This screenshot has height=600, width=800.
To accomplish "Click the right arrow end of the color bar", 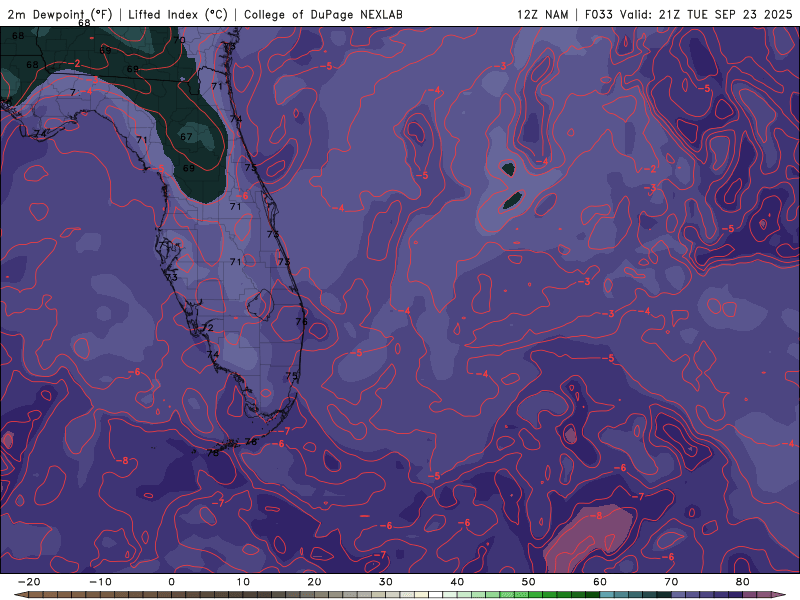I will (x=781, y=595).
